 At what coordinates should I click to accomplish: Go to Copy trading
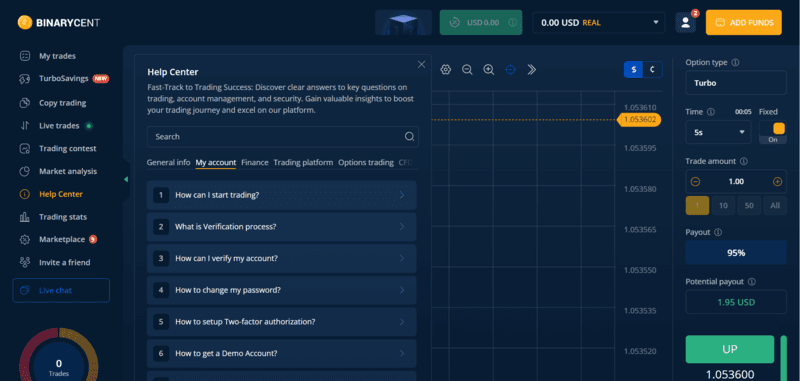pos(53,103)
